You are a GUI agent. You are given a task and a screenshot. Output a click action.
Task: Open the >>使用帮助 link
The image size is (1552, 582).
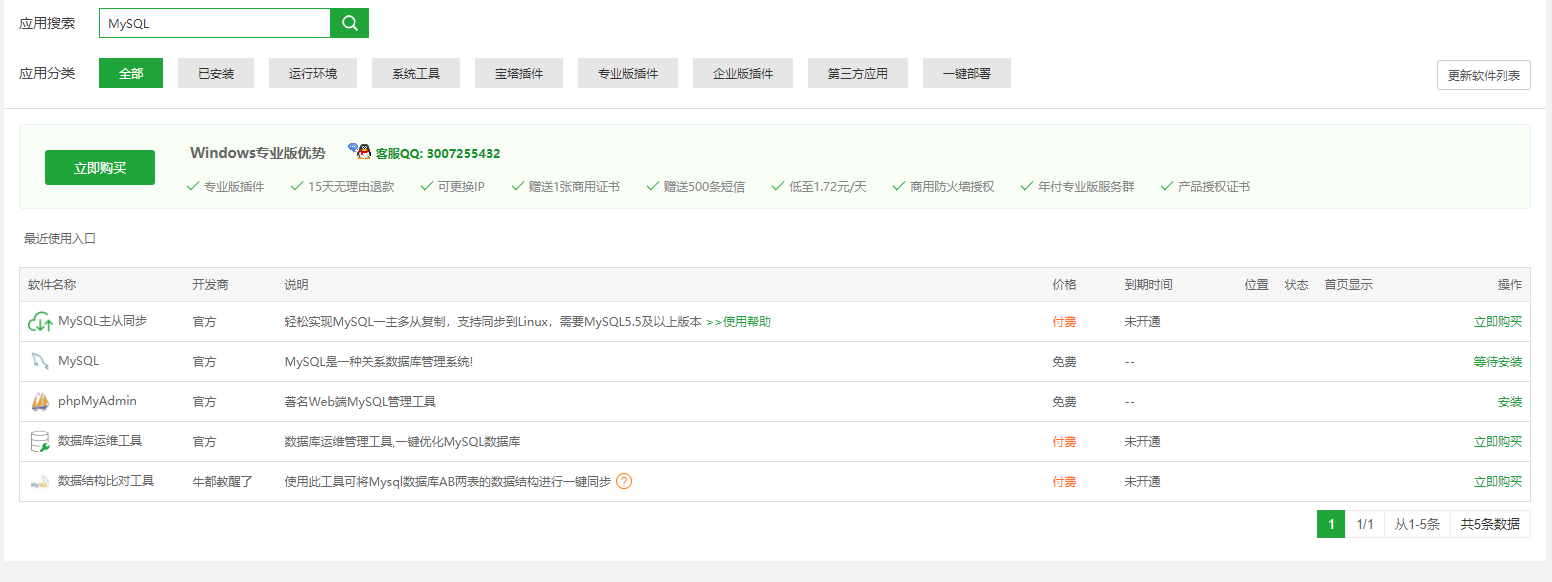pos(738,322)
